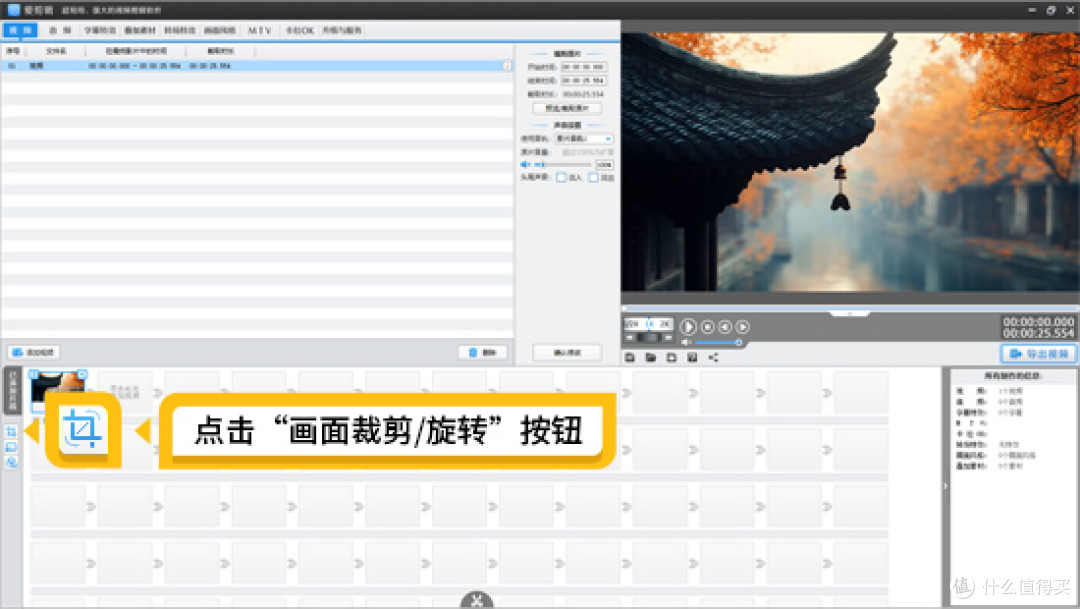Screen dimensions: 1080x609
Task: Click the start time input field
Action: point(583,67)
